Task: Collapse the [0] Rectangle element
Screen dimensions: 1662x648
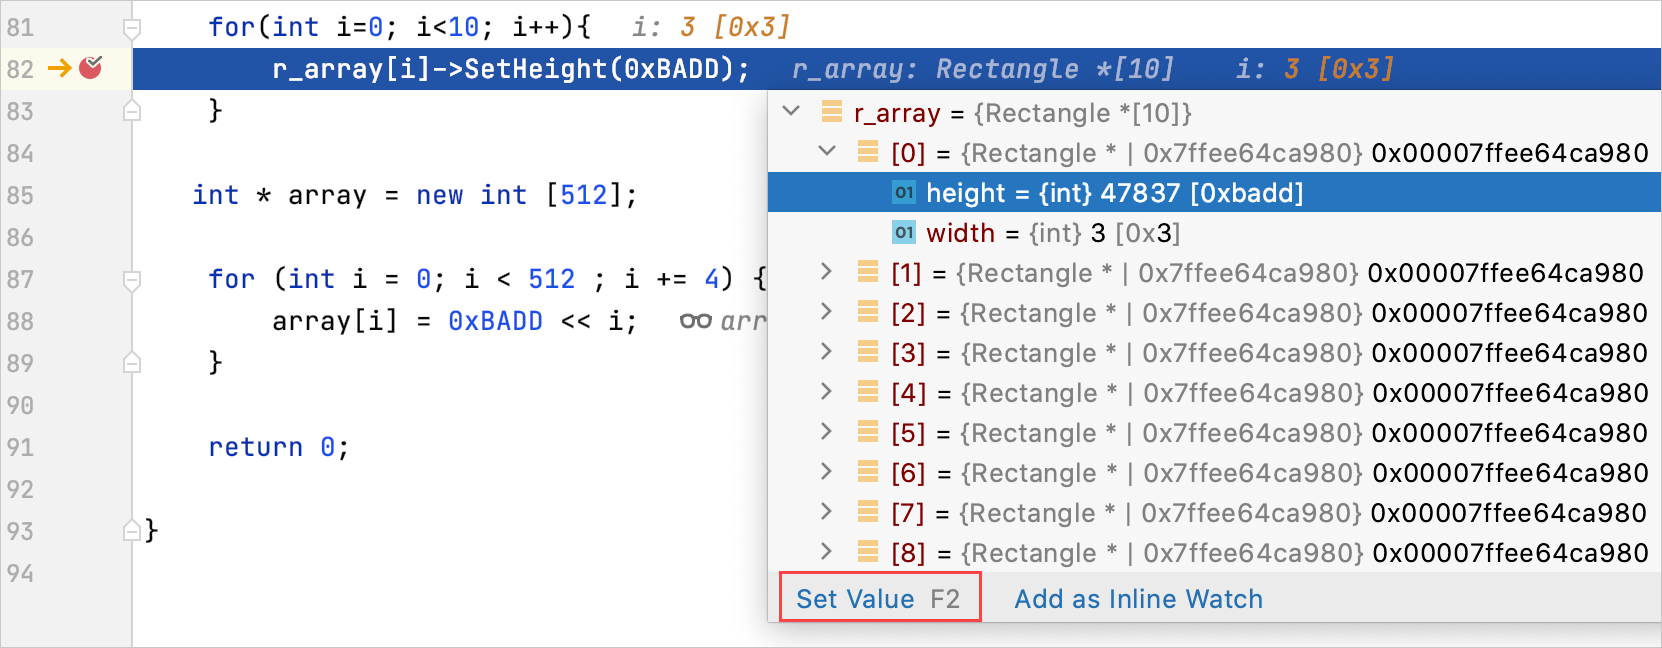Action: pyautogui.click(x=827, y=151)
